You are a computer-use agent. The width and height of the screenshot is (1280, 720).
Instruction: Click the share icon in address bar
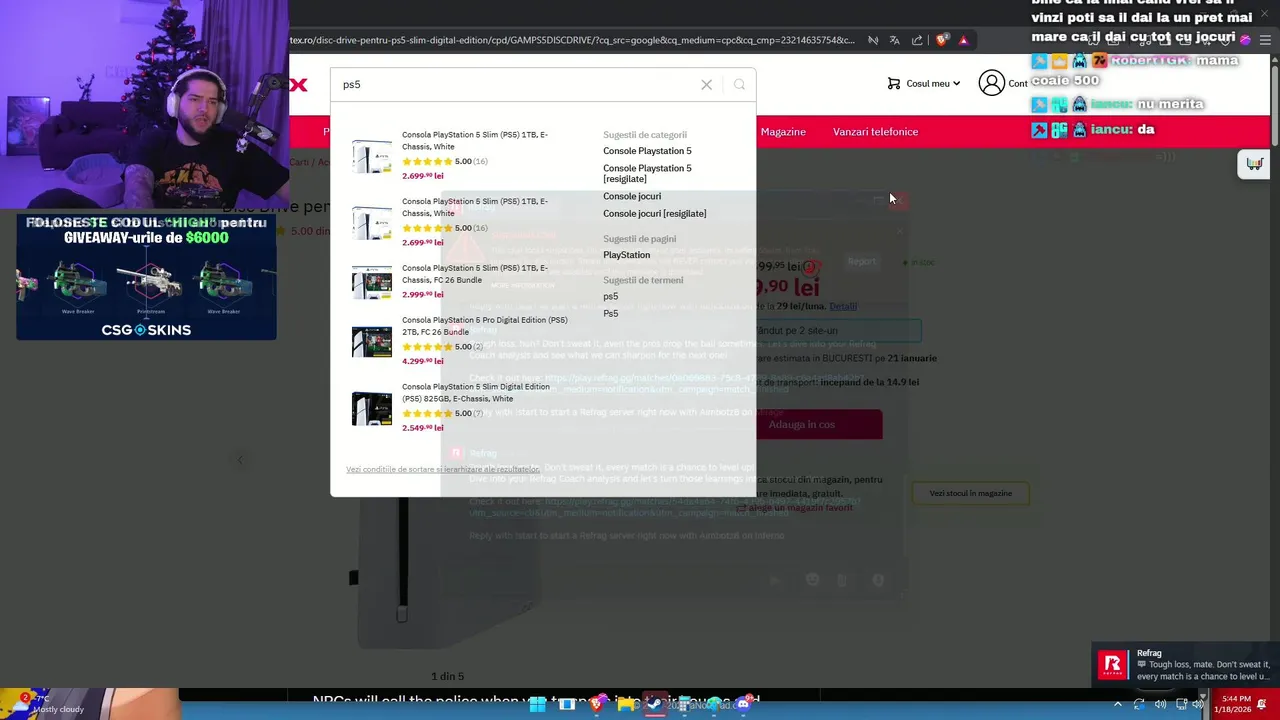(917, 40)
